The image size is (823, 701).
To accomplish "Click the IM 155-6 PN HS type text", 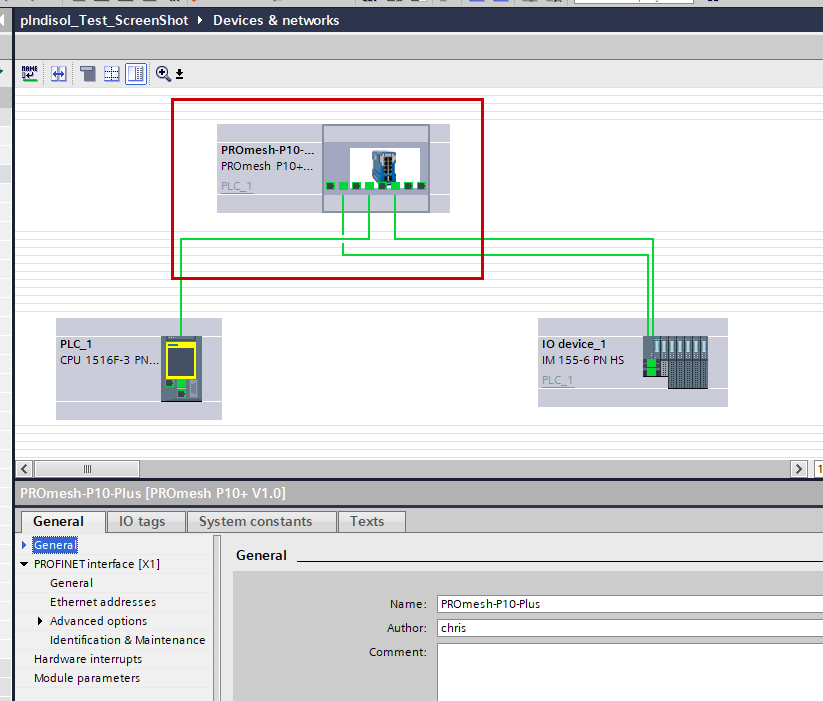I will tap(583, 360).
